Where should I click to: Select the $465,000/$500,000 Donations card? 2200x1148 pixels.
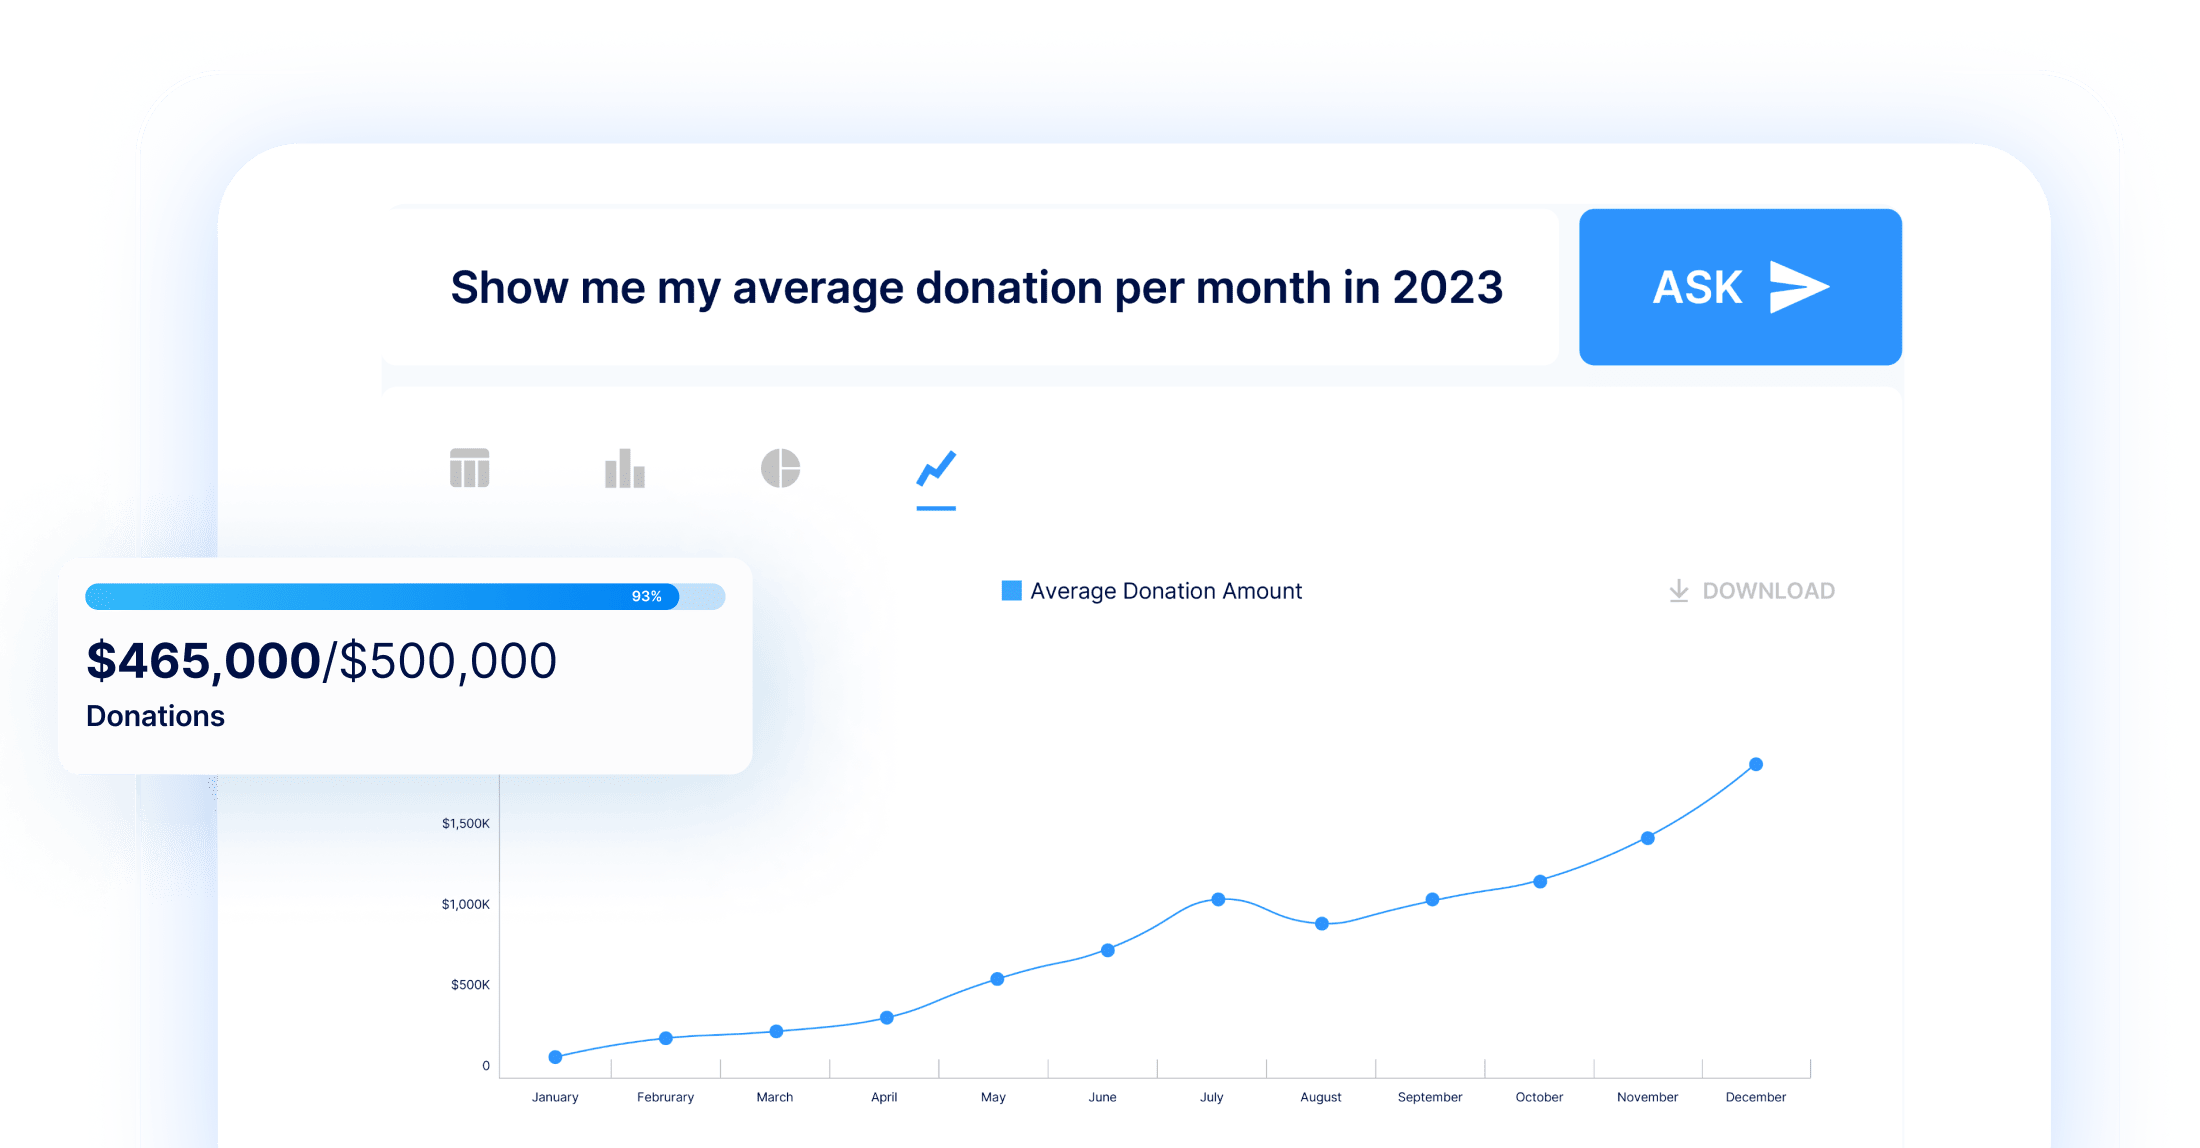pyautogui.click(x=404, y=665)
